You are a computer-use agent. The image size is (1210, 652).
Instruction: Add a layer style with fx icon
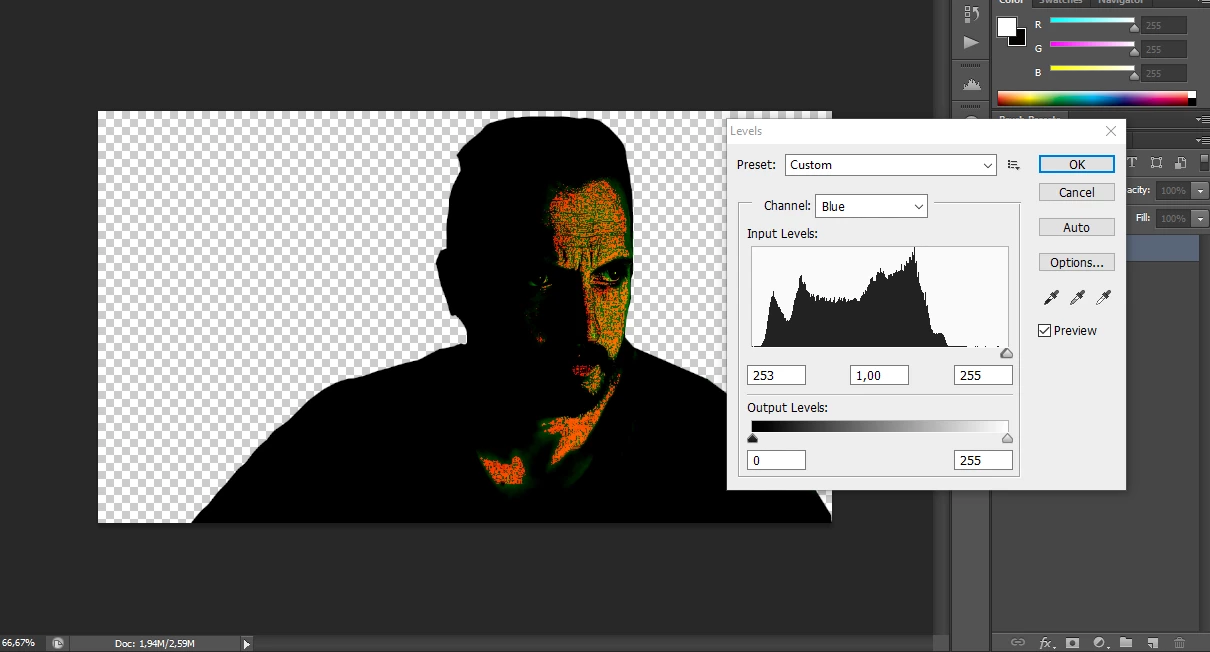click(1046, 642)
